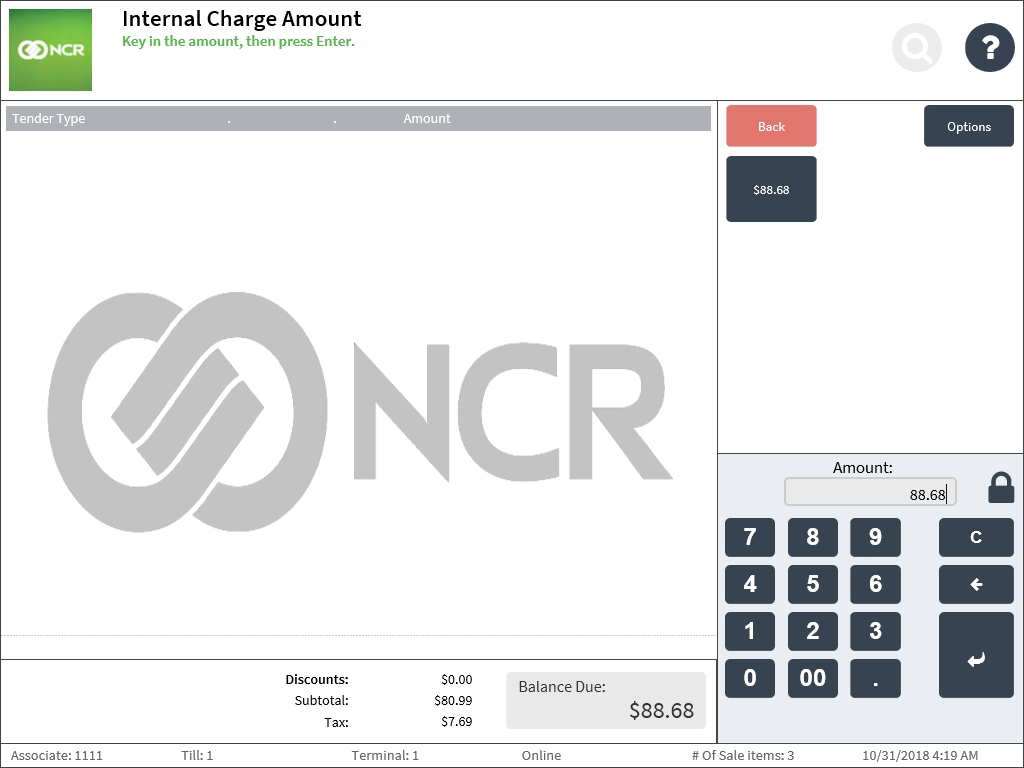Click the padlock icon beside Amount field
The image size is (1024, 768).
pyautogui.click(x=1000, y=488)
